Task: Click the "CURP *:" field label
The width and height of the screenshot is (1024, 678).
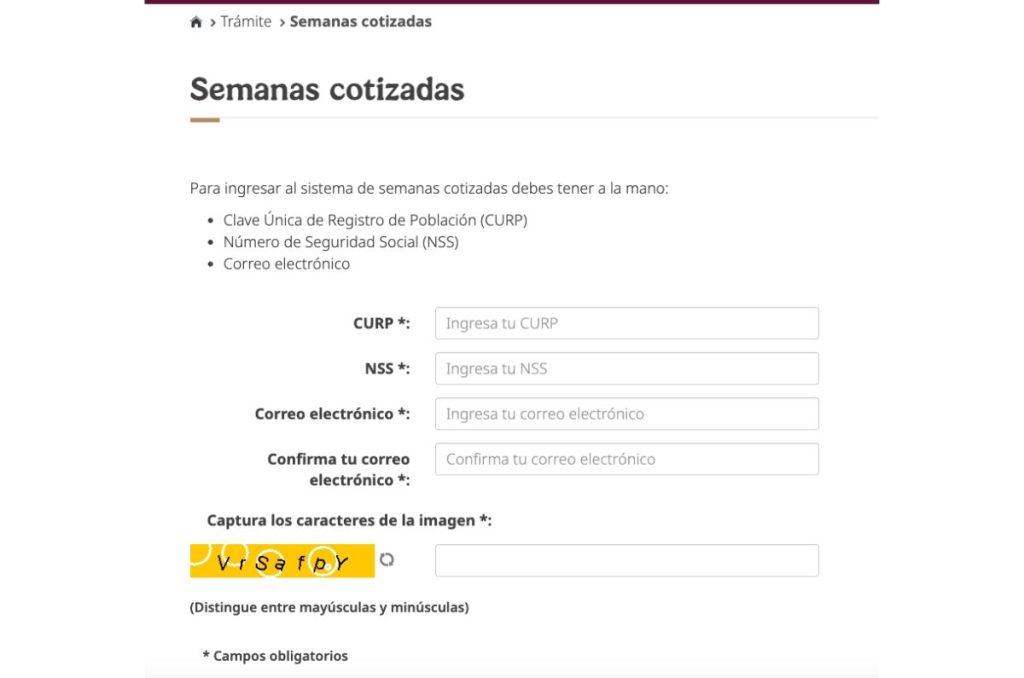Action: point(381,323)
